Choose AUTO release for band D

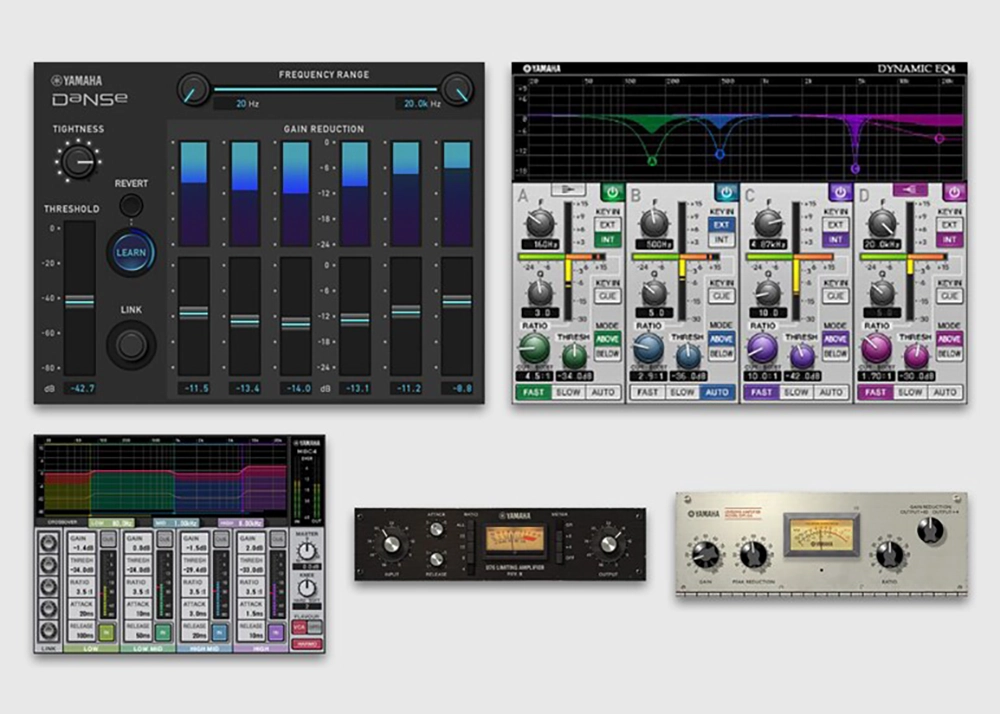(945, 393)
